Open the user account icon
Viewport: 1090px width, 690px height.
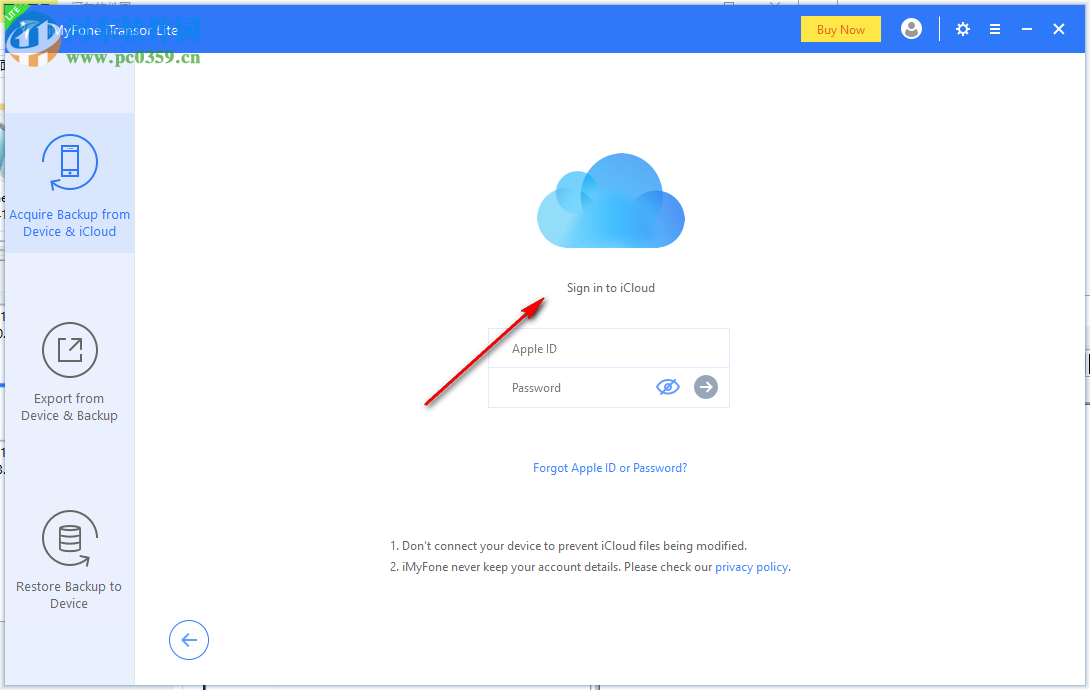pyautogui.click(x=911, y=29)
